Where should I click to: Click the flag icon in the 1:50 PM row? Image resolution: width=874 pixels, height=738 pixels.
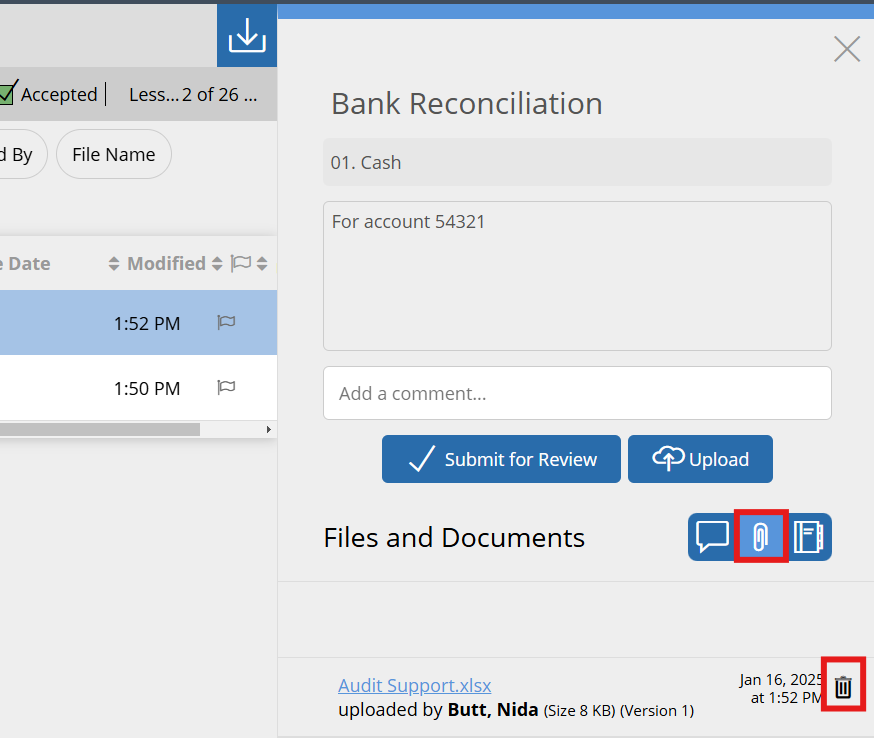[227, 387]
